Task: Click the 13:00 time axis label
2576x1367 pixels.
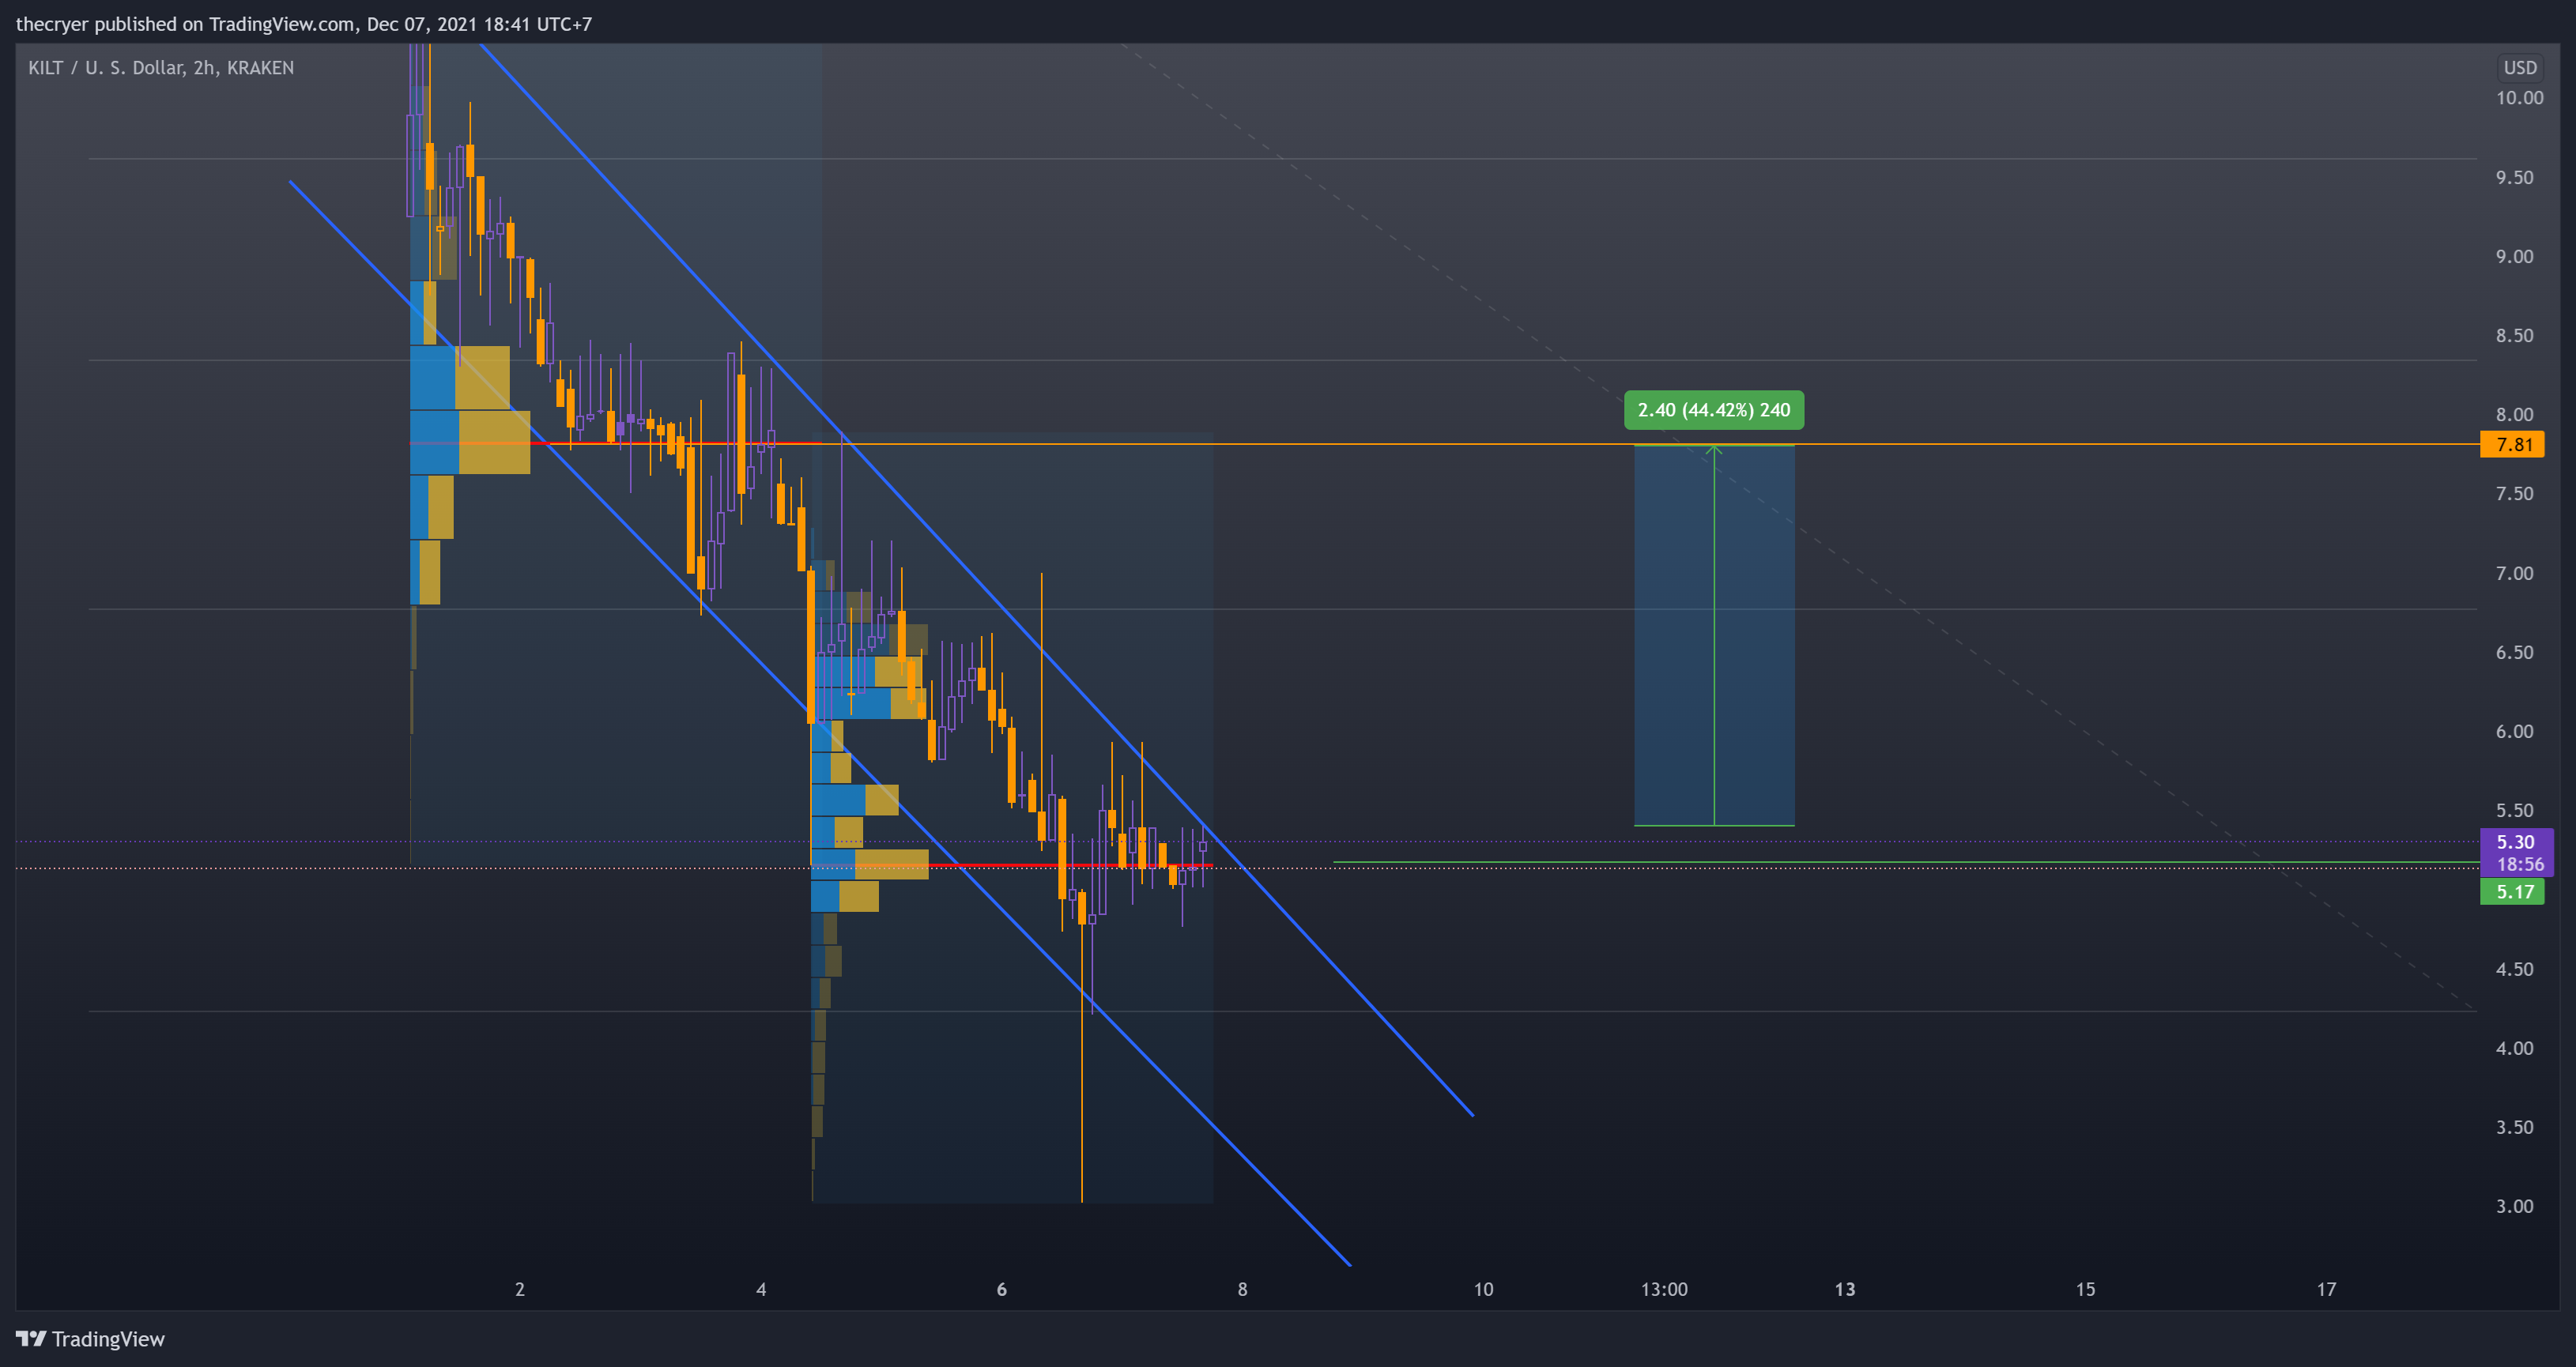Action: point(1664,1289)
